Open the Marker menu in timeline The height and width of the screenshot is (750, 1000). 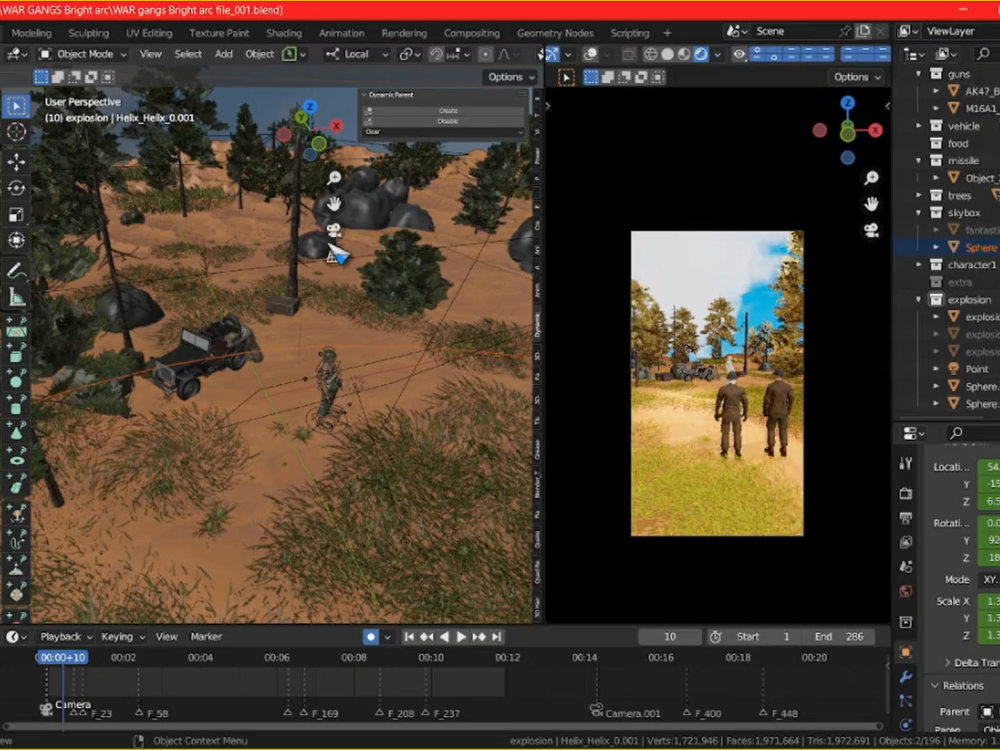206,636
